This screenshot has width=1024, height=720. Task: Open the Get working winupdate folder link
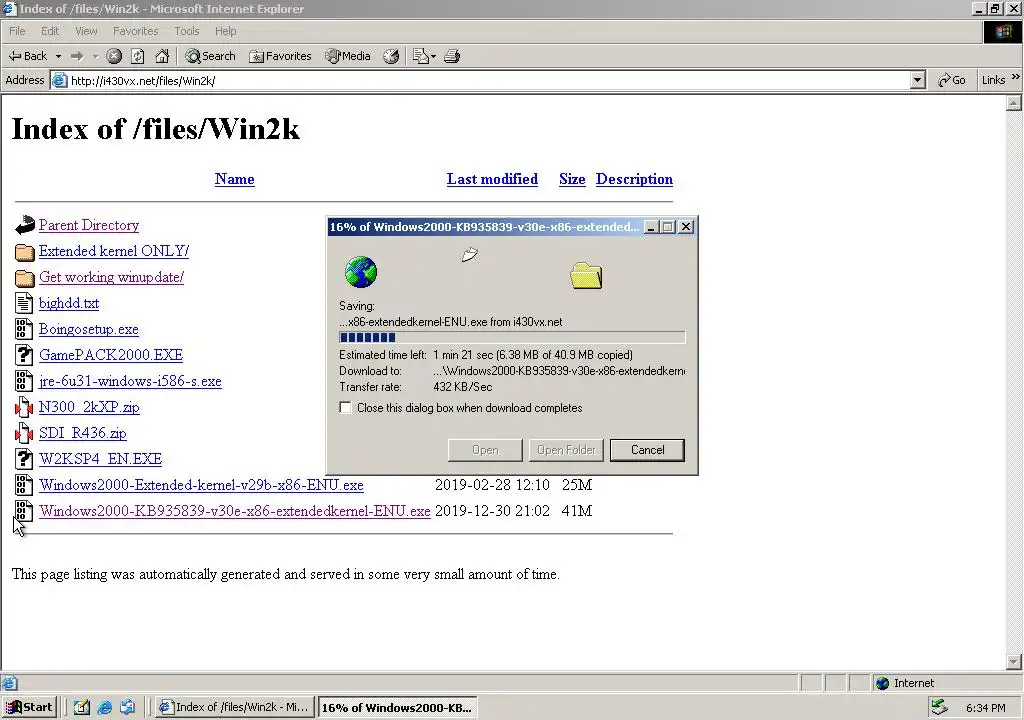[111, 277]
